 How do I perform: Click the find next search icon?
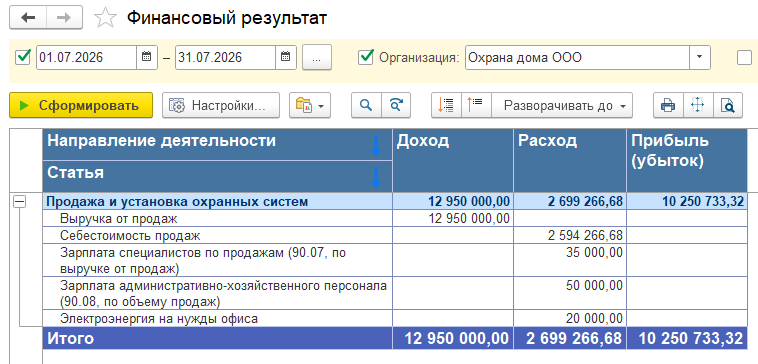pos(396,105)
